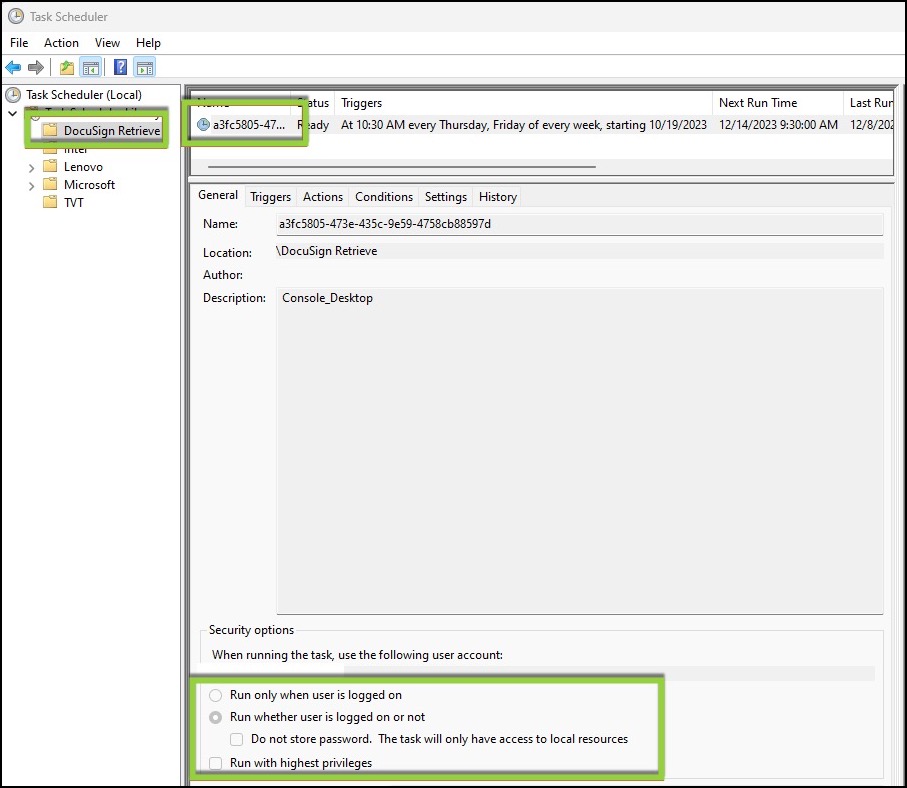The height and width of the screenshot is (788, 907).
Task: Expand the Microsoft folder
Action: coord(31,184)
